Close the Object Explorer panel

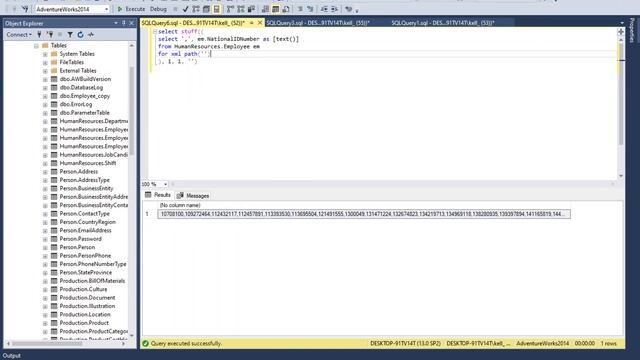click(131, 23)
